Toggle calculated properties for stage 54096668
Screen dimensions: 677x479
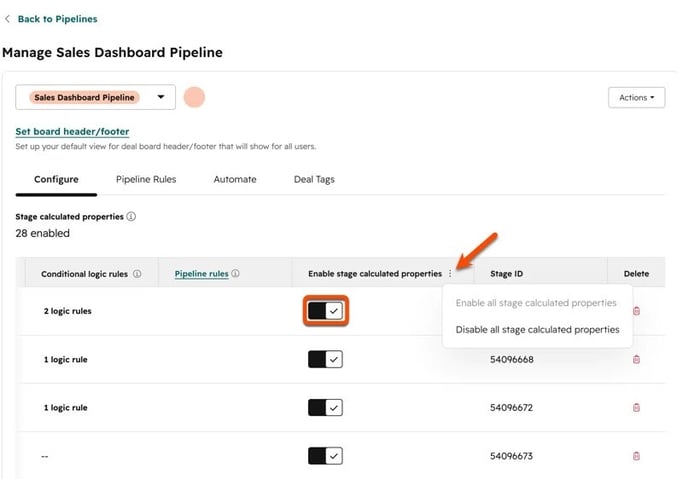pos(325,359)
